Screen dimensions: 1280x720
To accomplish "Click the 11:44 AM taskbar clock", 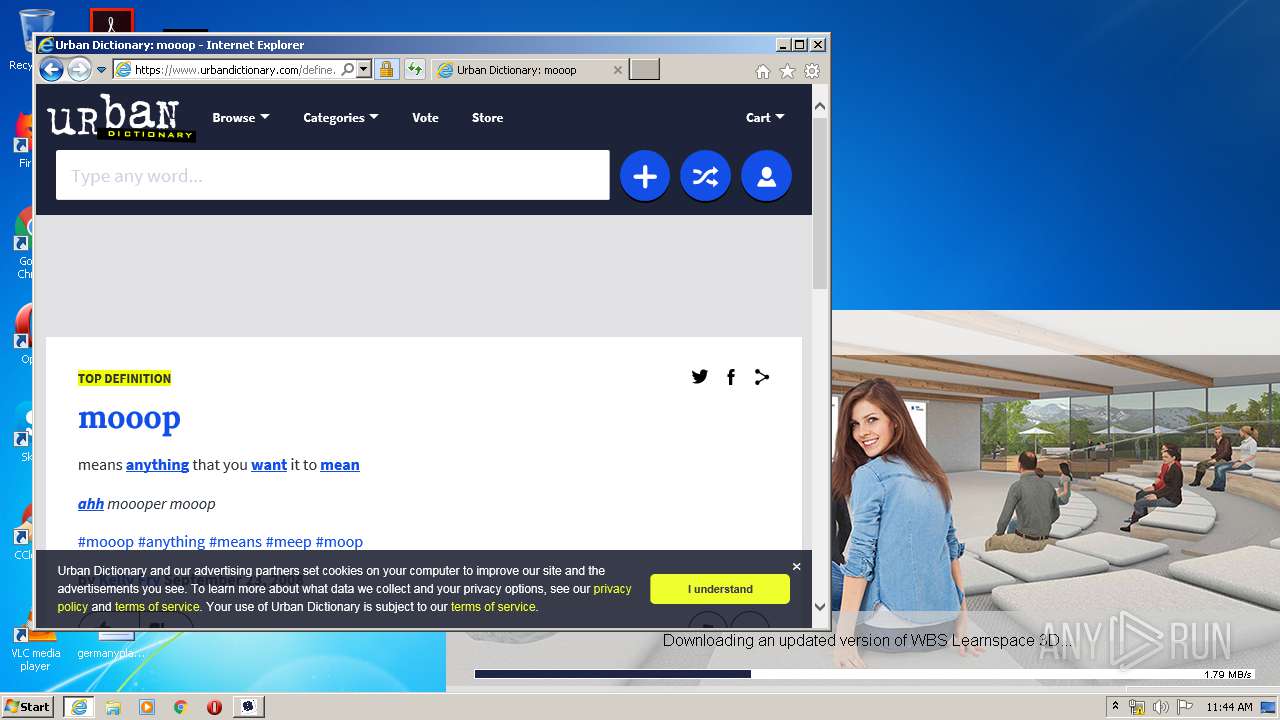I will [1229, 707].
